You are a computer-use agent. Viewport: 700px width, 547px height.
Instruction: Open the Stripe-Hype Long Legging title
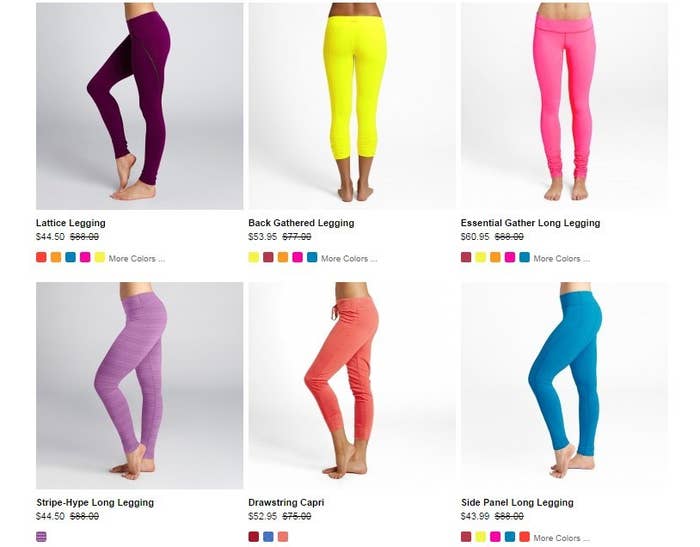tap(95, 502)
